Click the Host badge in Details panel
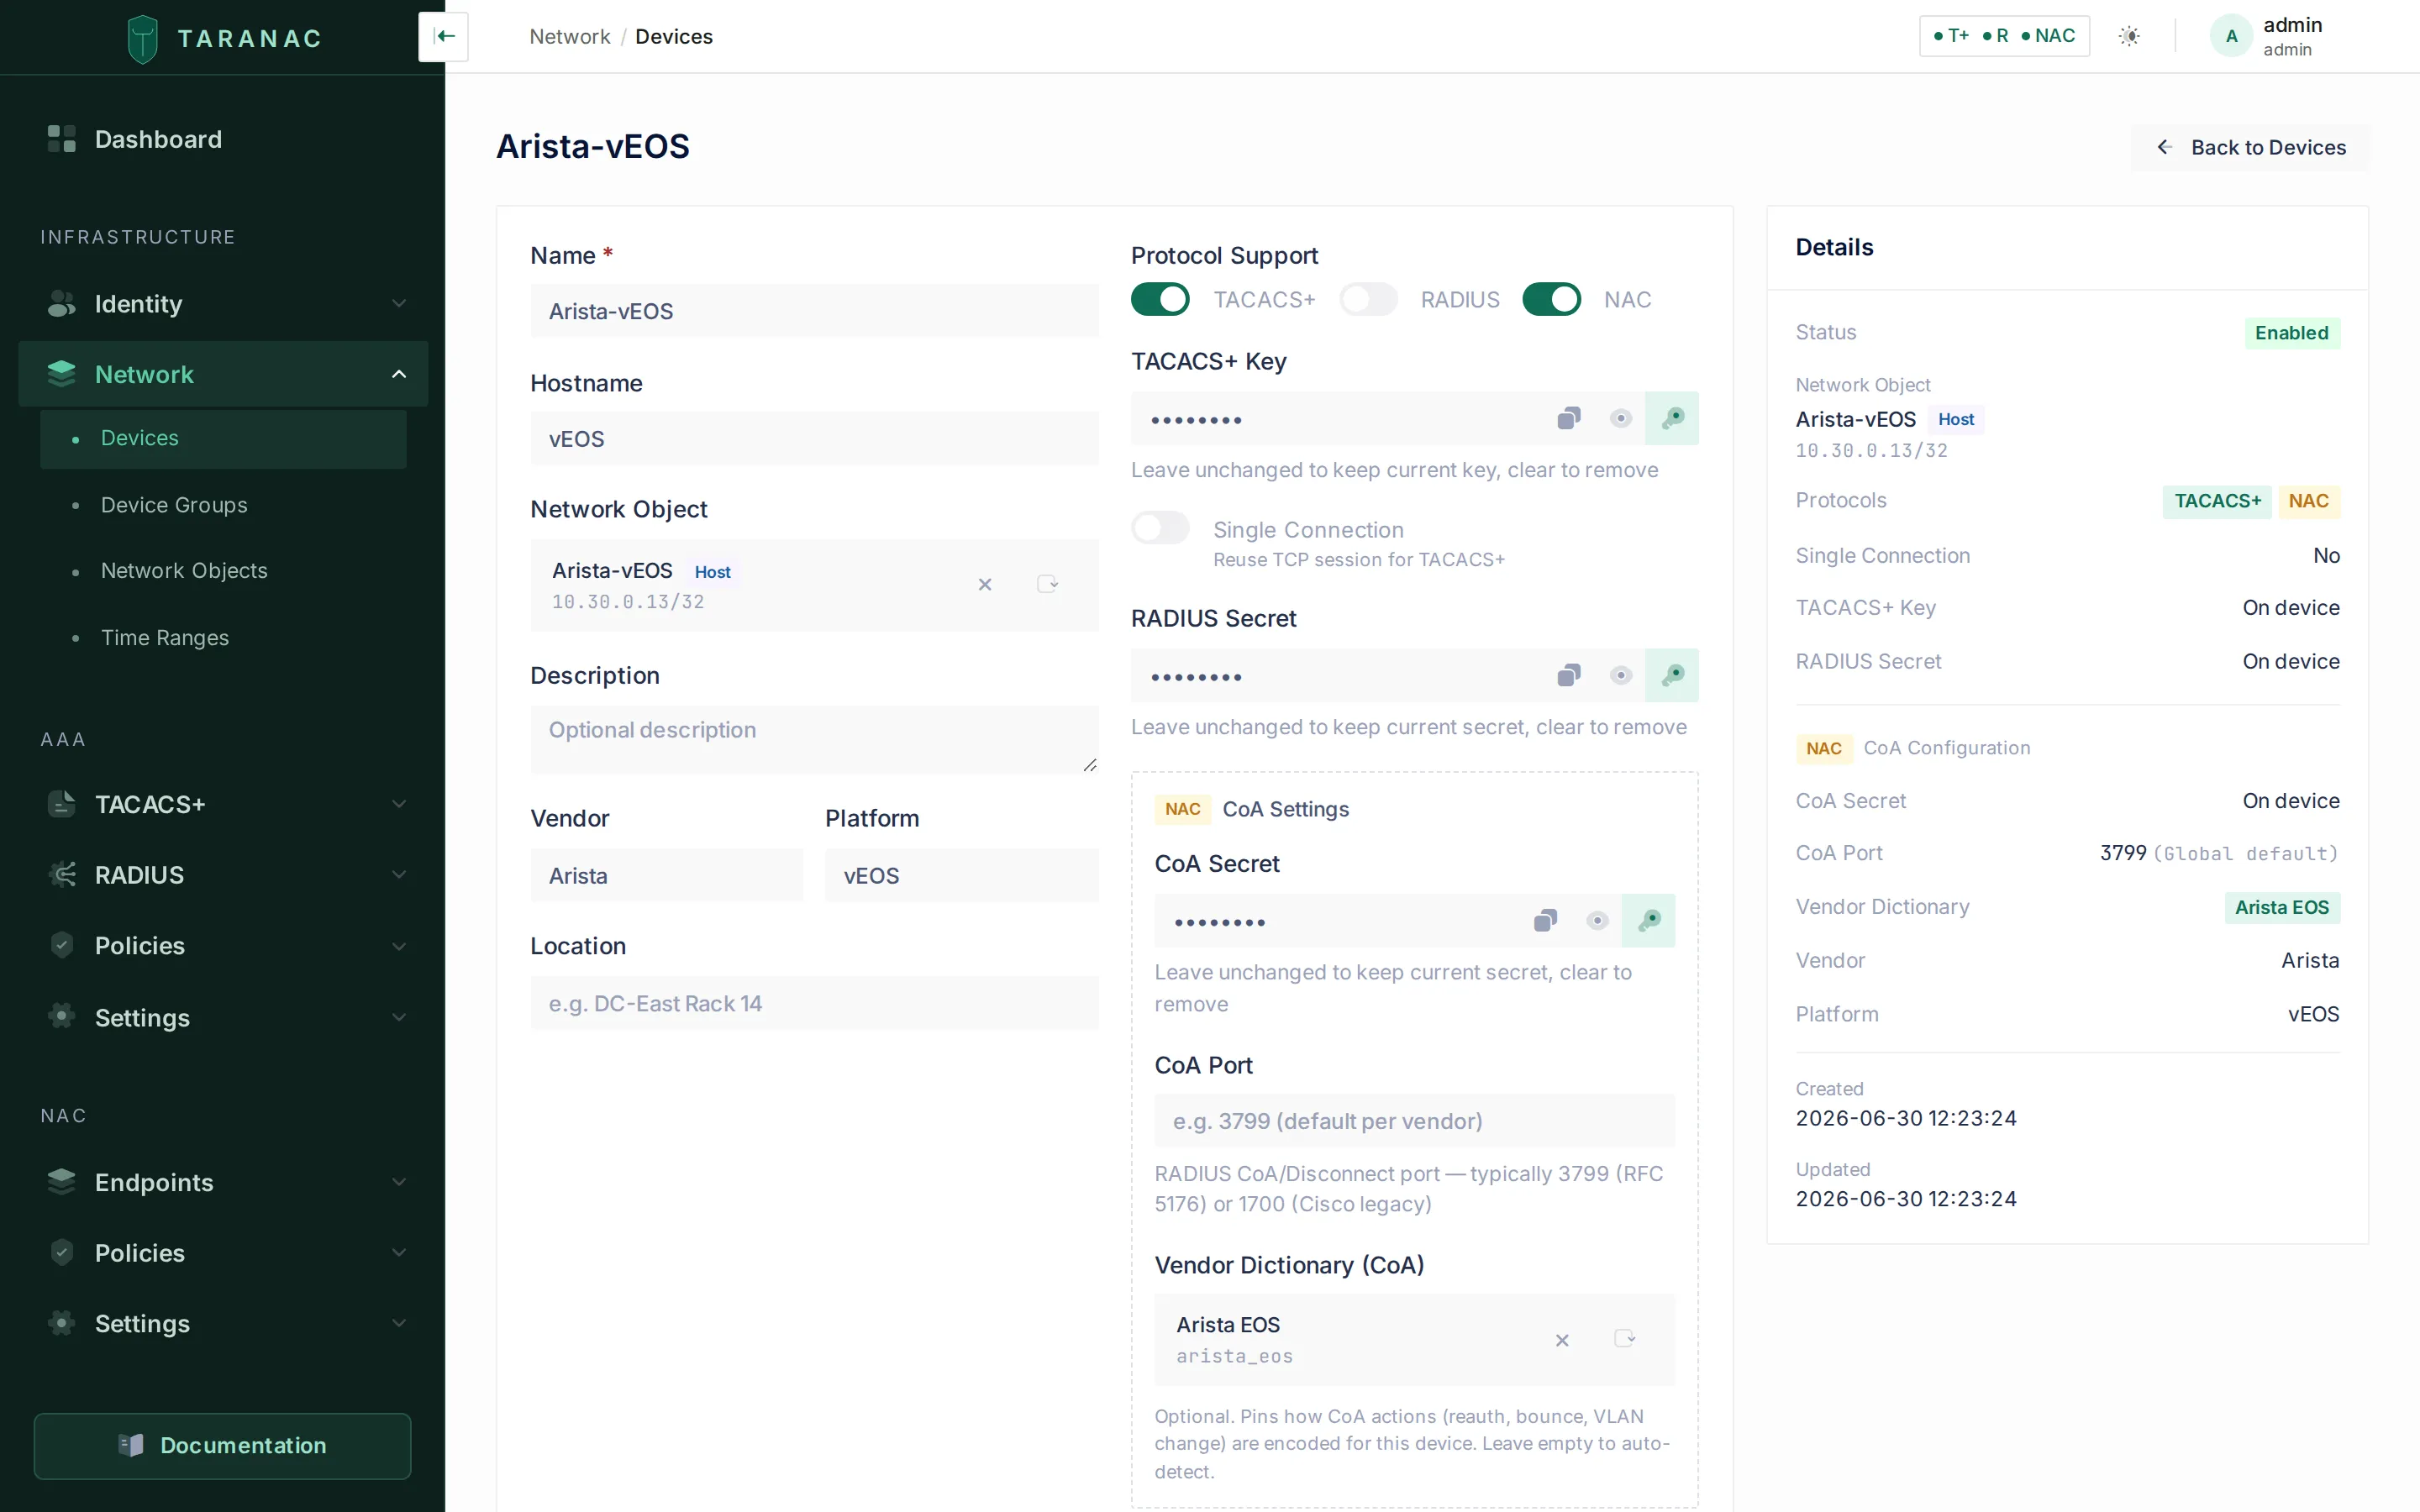This screenshot has width=2420, height=1512. pos(1956,419)
